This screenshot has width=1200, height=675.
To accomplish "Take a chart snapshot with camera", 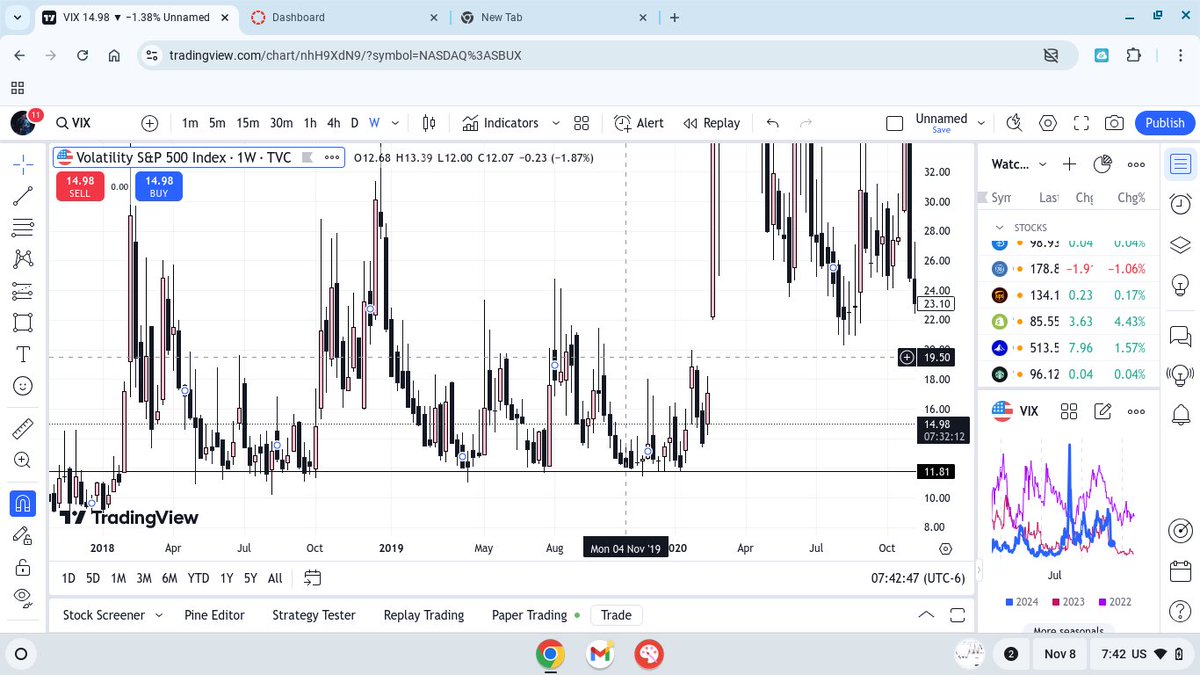I will (x=1114, y=123).
